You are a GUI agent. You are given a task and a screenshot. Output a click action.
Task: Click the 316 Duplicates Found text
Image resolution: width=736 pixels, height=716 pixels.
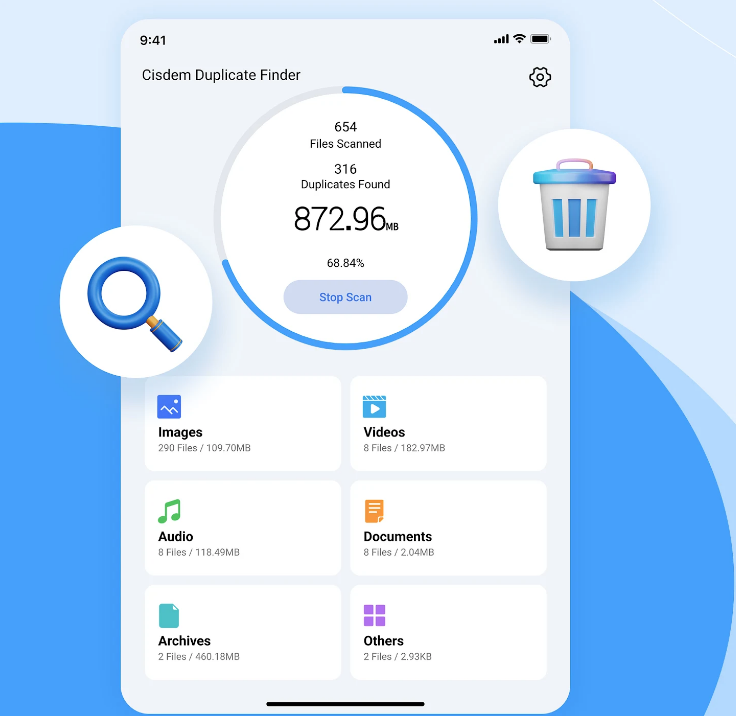click(x=345, y=176)
